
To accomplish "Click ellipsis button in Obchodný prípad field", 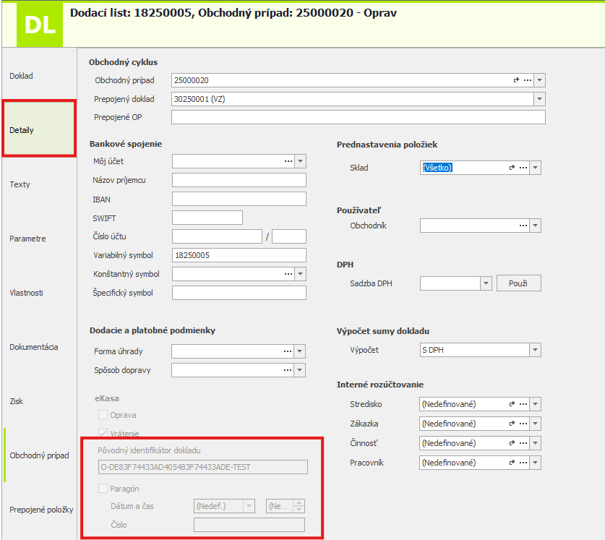I will click(527, 80).
